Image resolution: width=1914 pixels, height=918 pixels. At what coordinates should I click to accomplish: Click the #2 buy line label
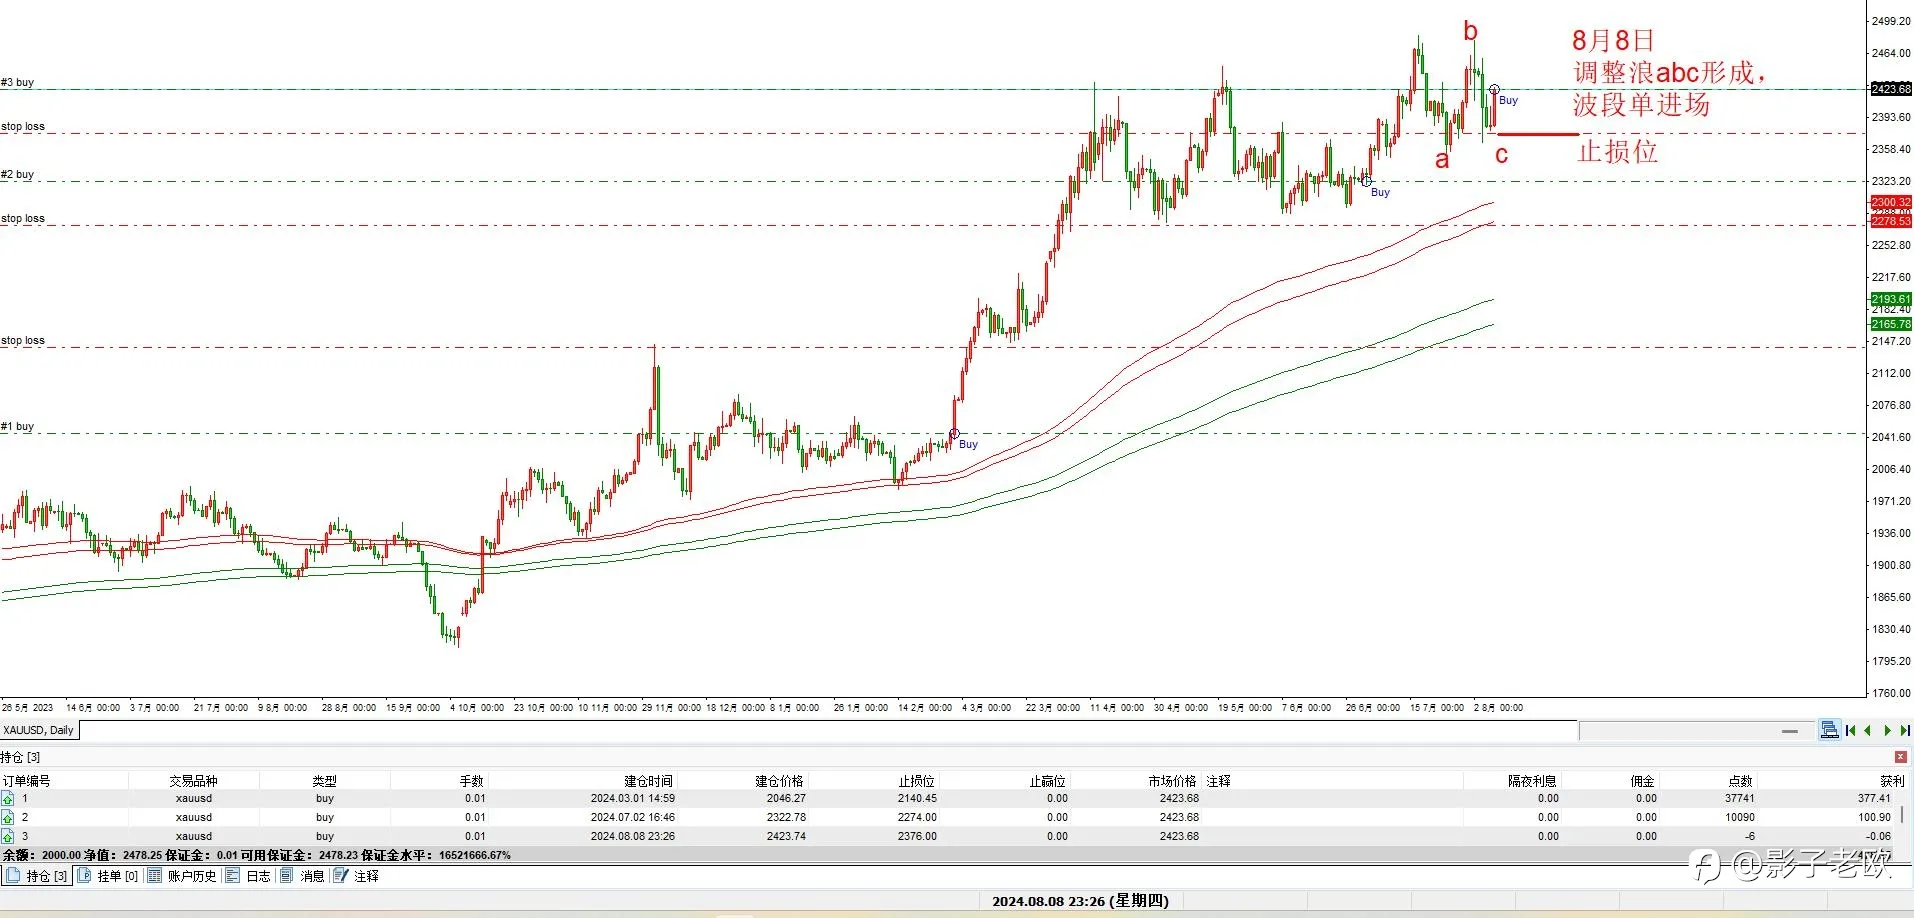(17, 174)
